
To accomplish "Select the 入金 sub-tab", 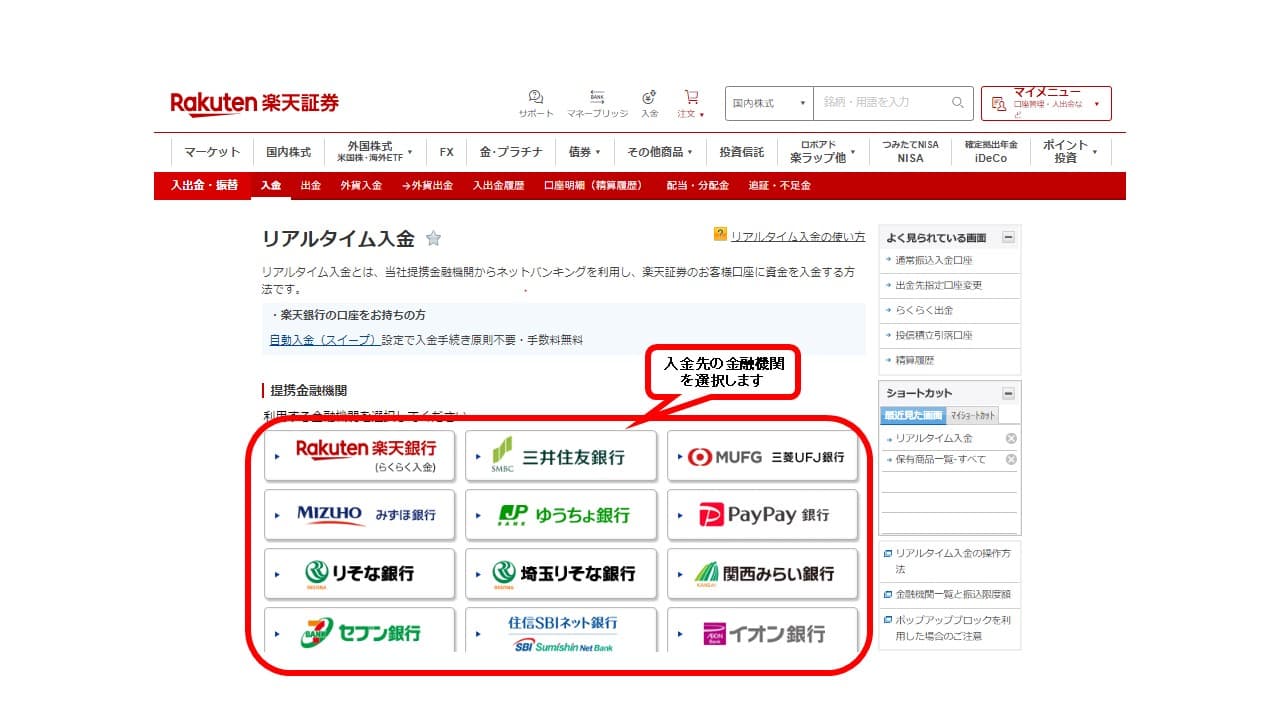I will click(271, 185).
